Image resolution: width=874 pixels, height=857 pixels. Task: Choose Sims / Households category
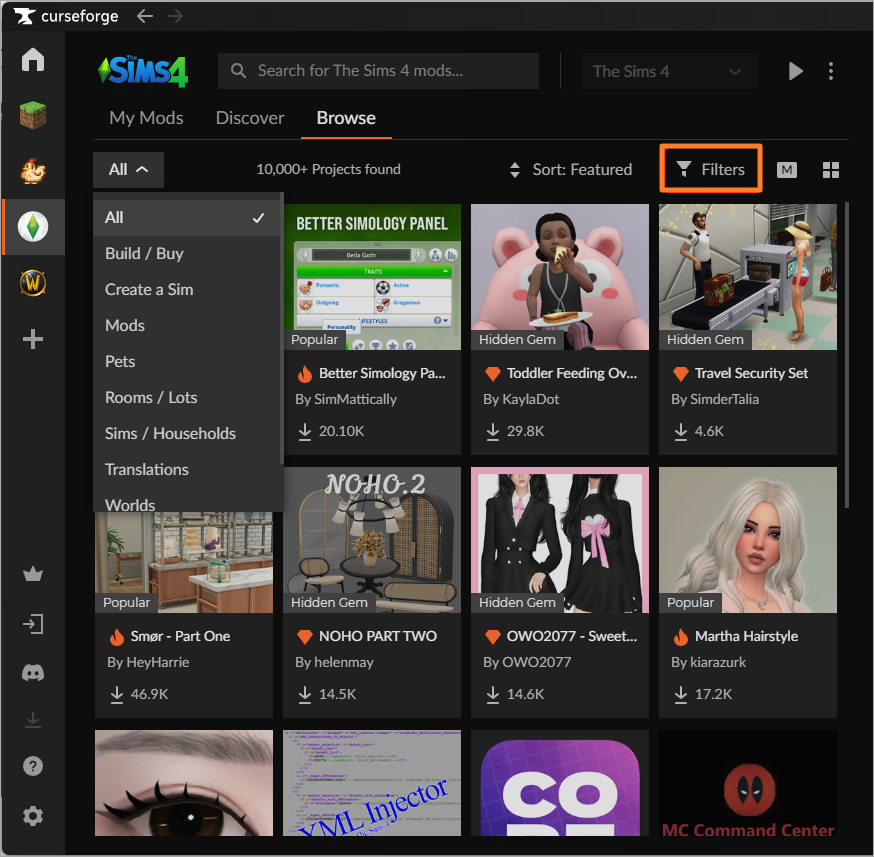(x=186, y=433)
